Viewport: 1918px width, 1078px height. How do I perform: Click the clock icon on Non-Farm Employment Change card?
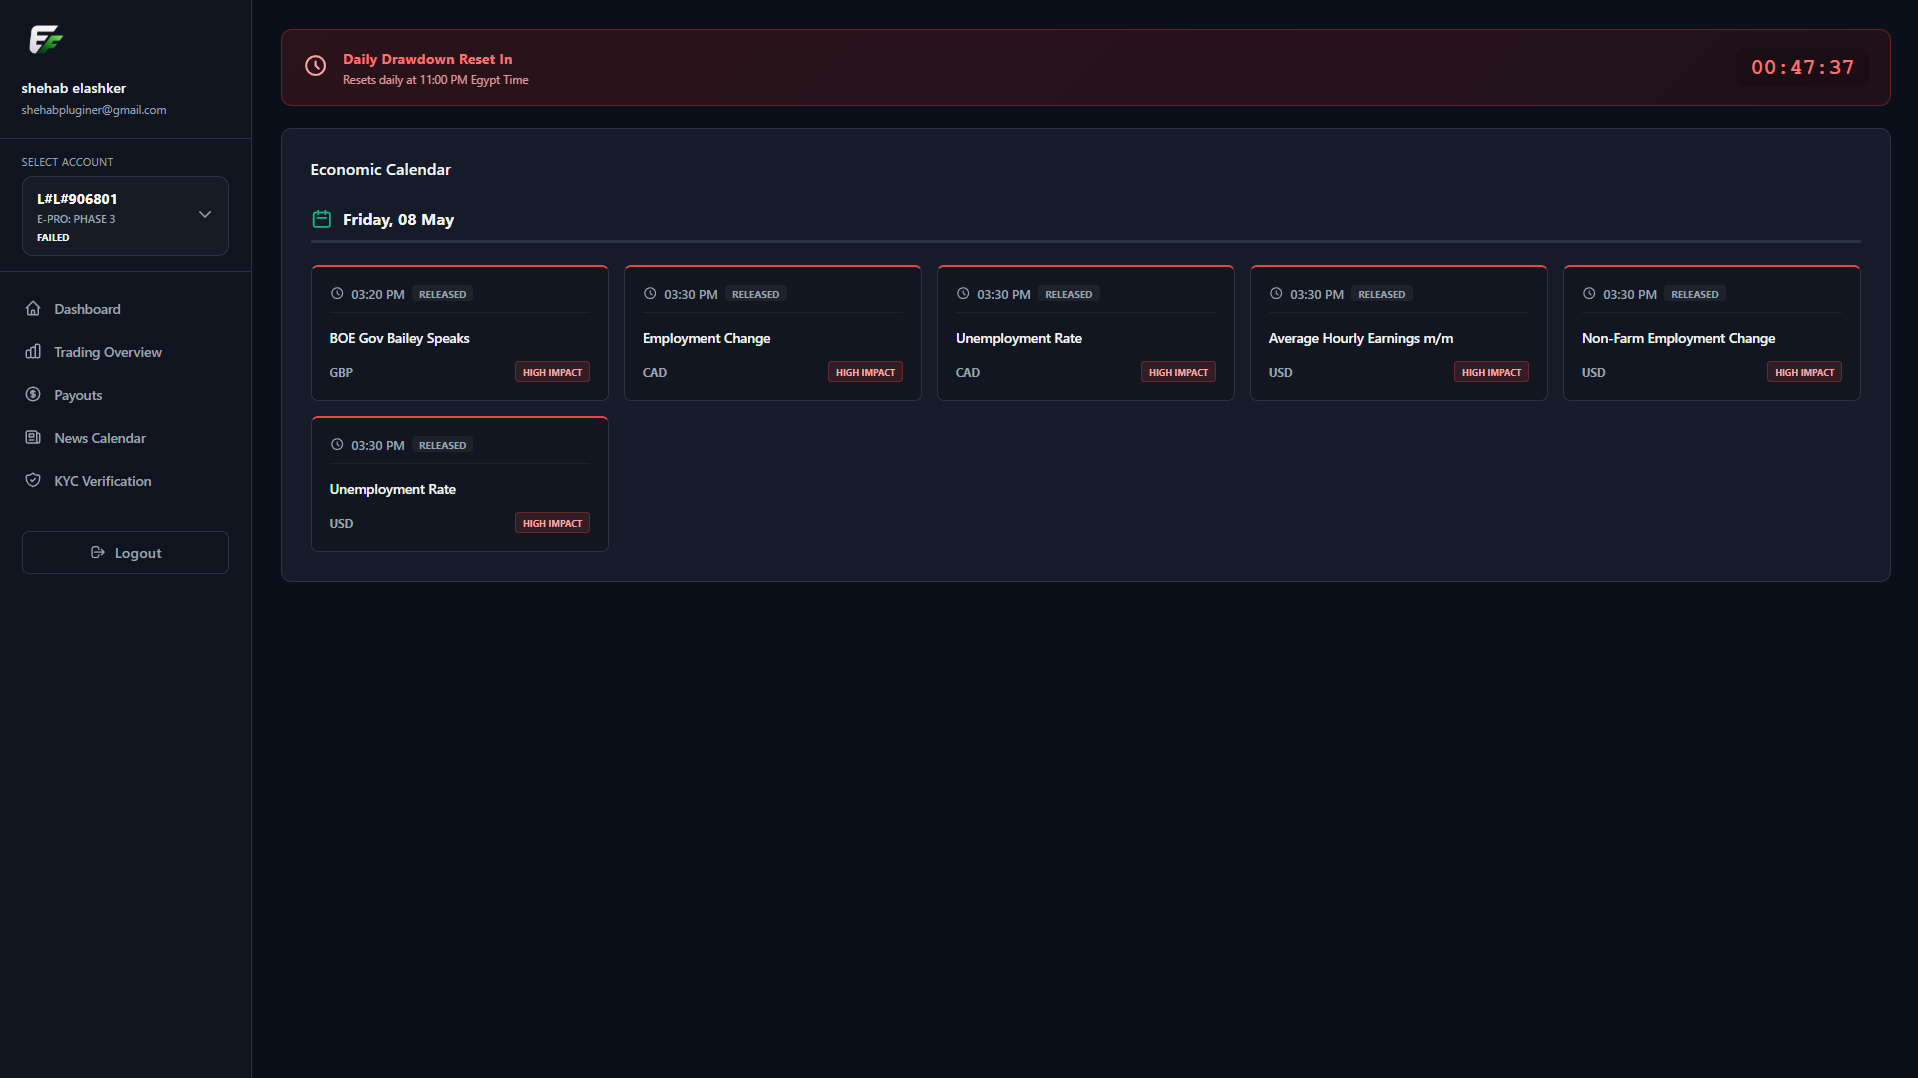pyautogui.click(x=1589, y=294)
